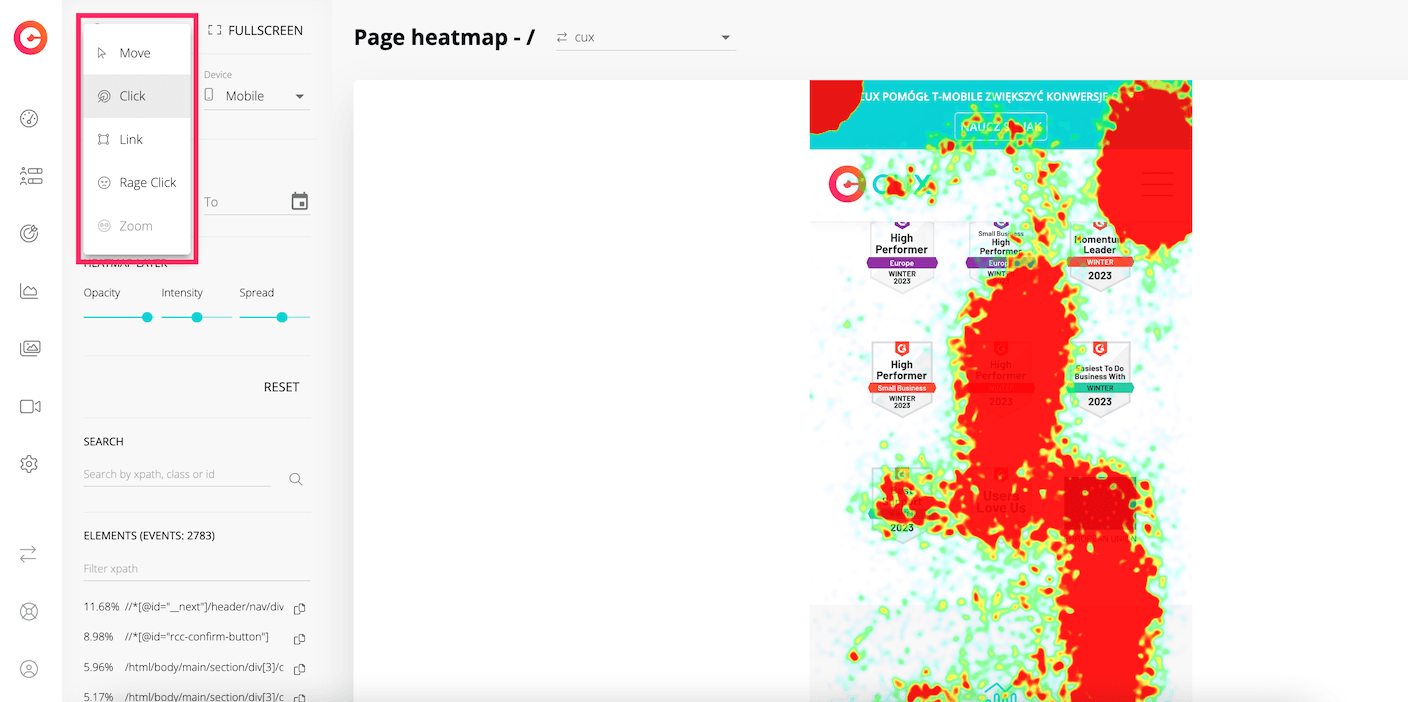Click the switch arrows icon in sidebar
Image resolution: width=1408 pixels, height=702 pixels.
tap(28, 553)
